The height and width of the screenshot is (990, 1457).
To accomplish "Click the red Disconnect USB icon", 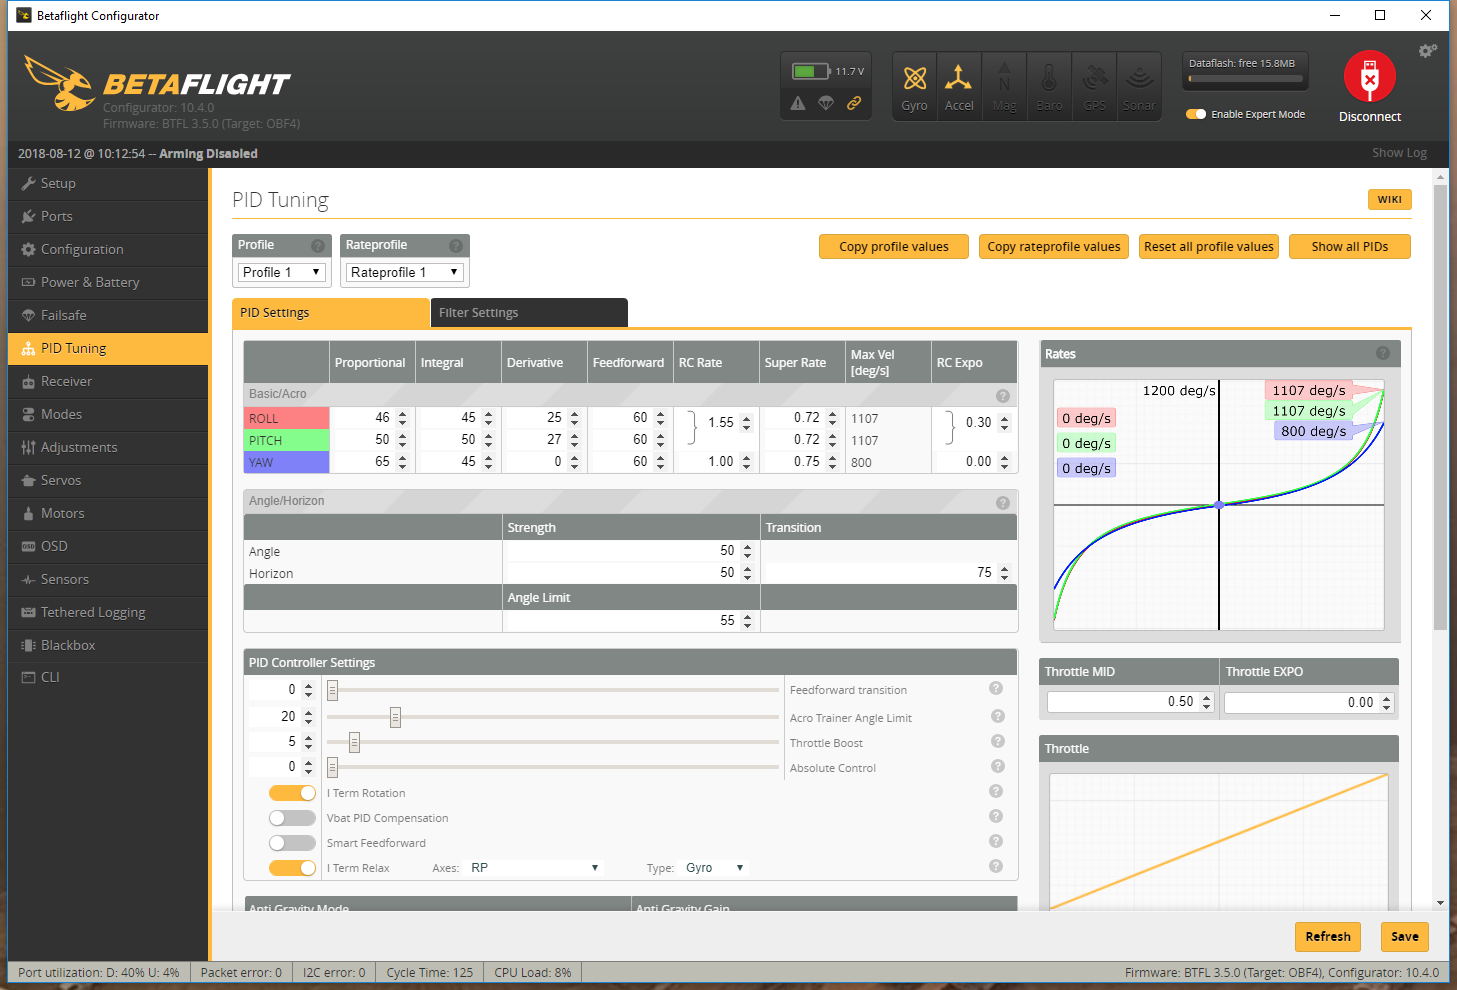I will click(x=1369, y=76).
